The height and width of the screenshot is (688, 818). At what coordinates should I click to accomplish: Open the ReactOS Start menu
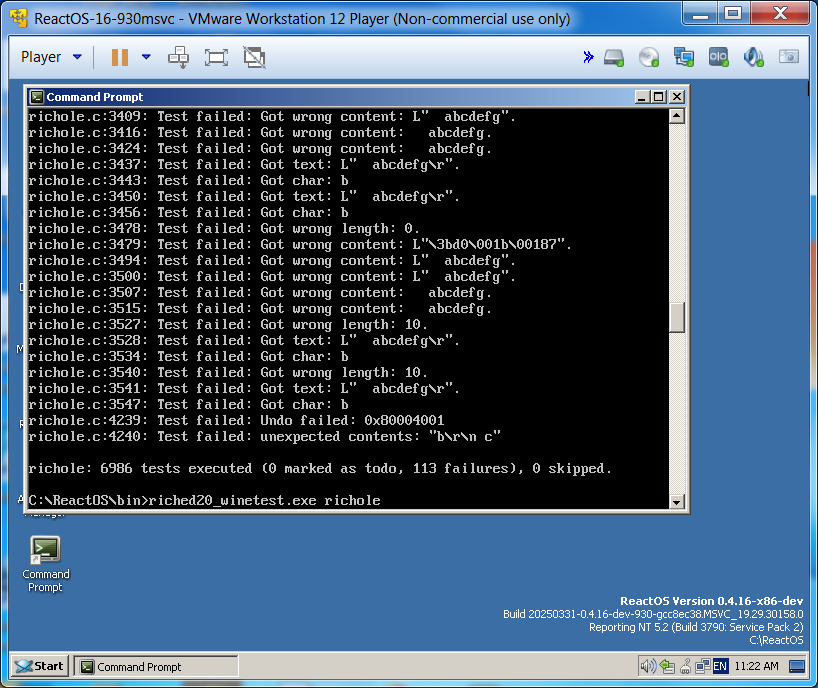pos(40,666)
